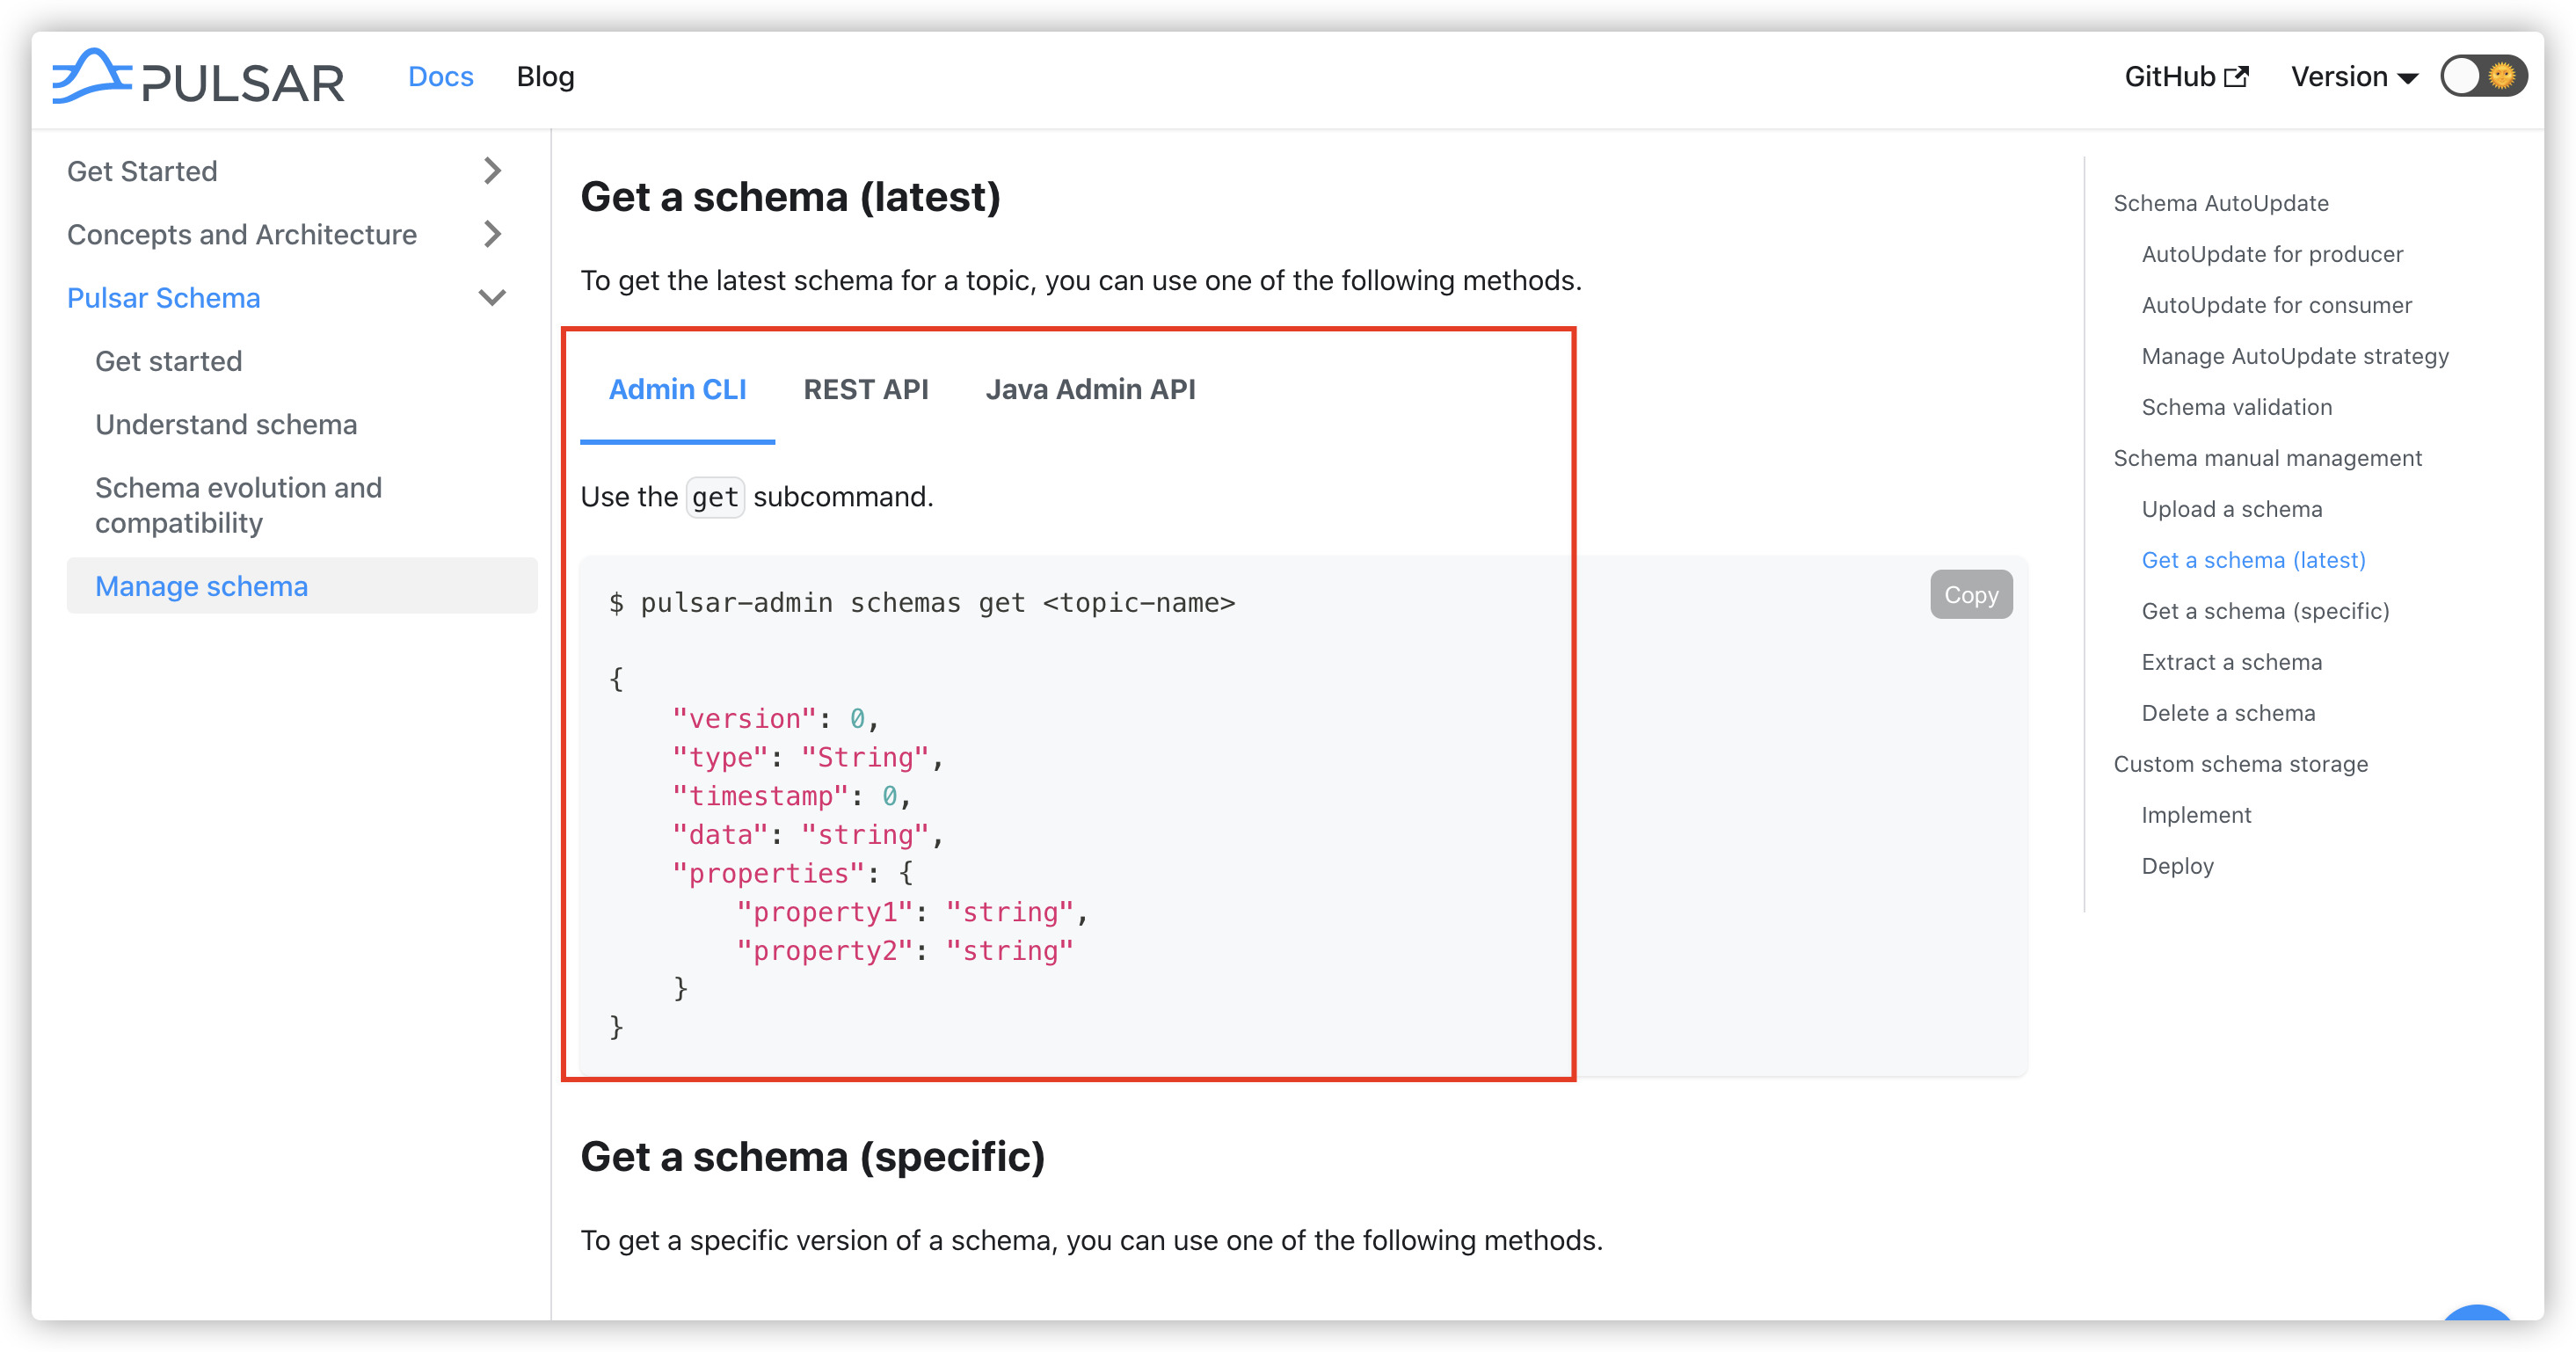This screenshot has height=1352, width=2576.
Task: Go to AutoUpdate for producer section
Action: tap(2272, 254)
